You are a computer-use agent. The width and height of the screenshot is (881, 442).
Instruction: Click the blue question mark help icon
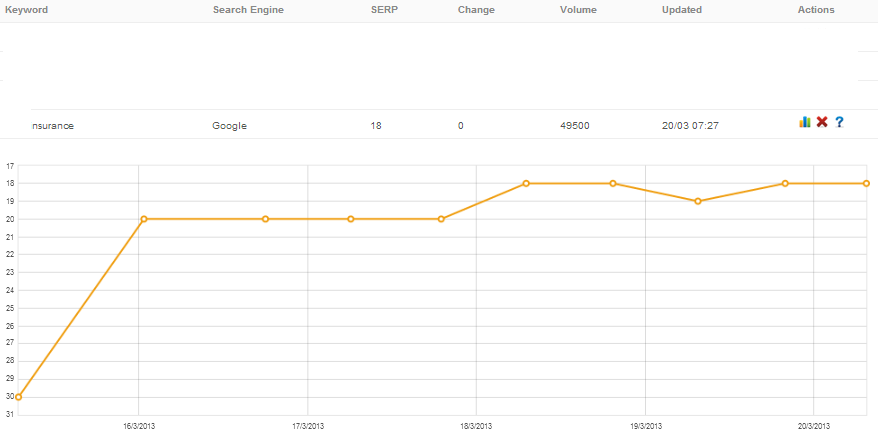pos(839,121)
